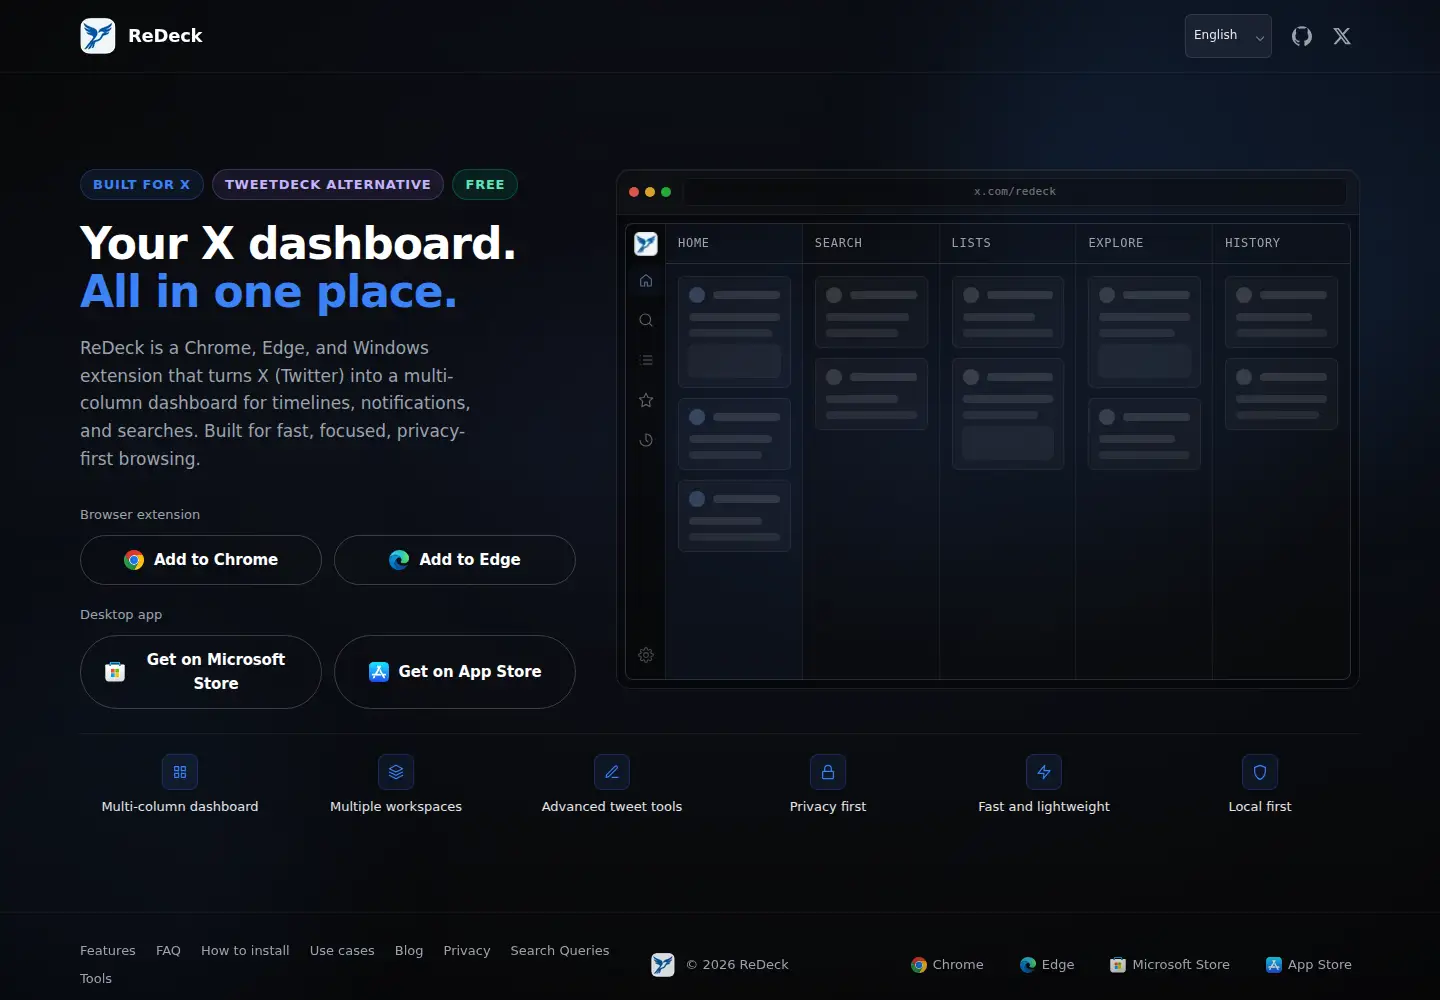Click the settings gear icon in the mockup sidebar
1440x1000 pixels.
[646, 655]
